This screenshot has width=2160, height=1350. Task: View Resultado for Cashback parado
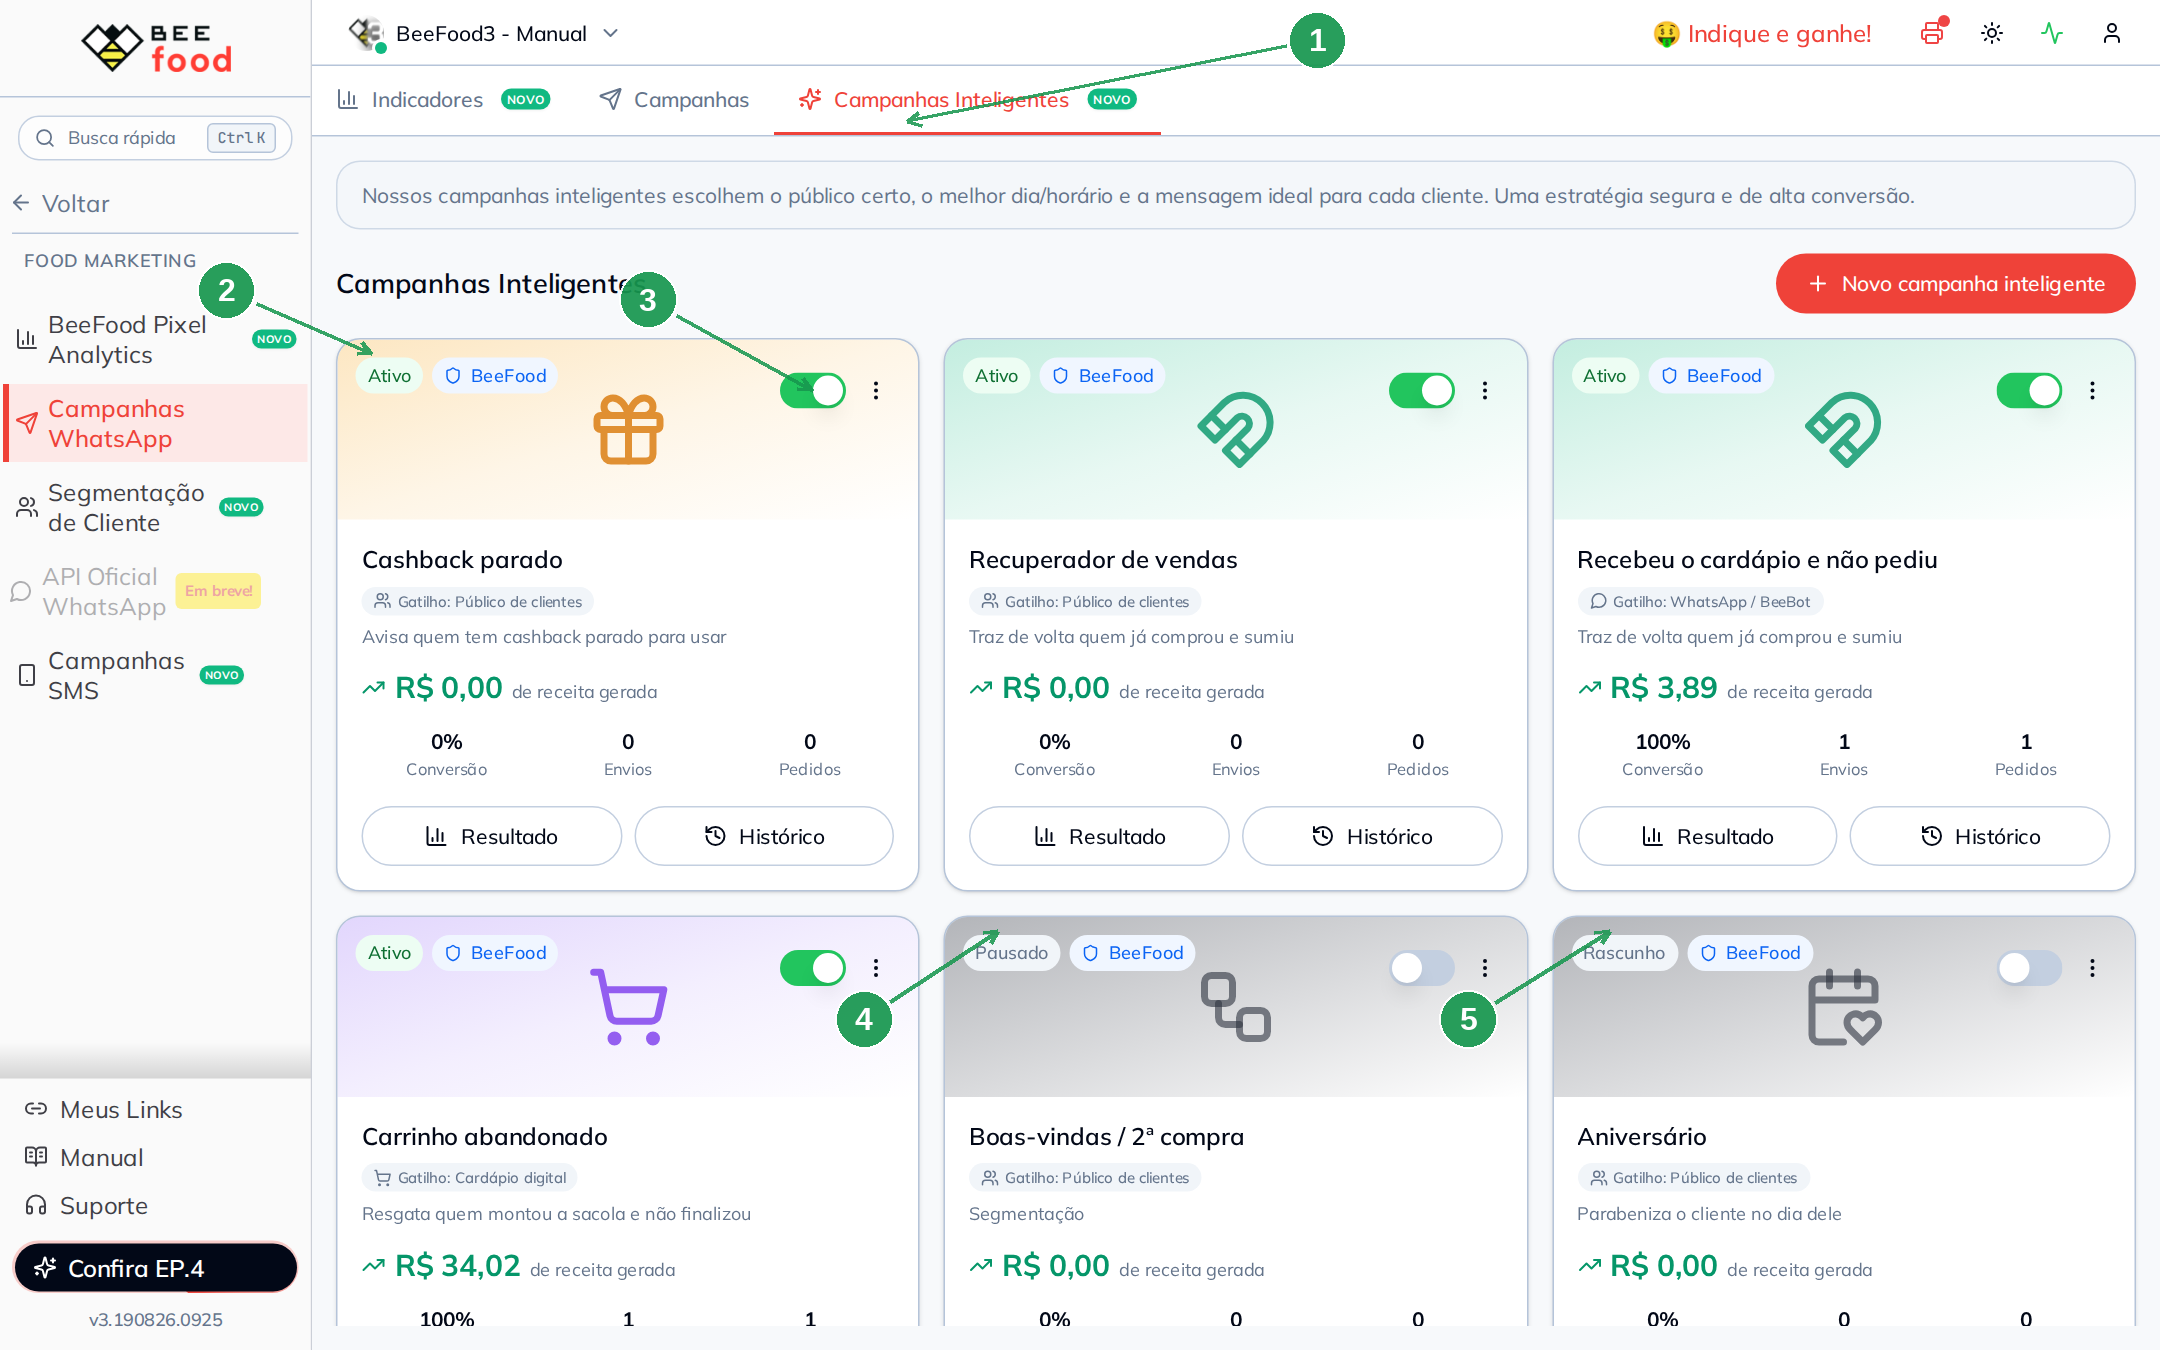pyautogui.click(x=491, y=836)
